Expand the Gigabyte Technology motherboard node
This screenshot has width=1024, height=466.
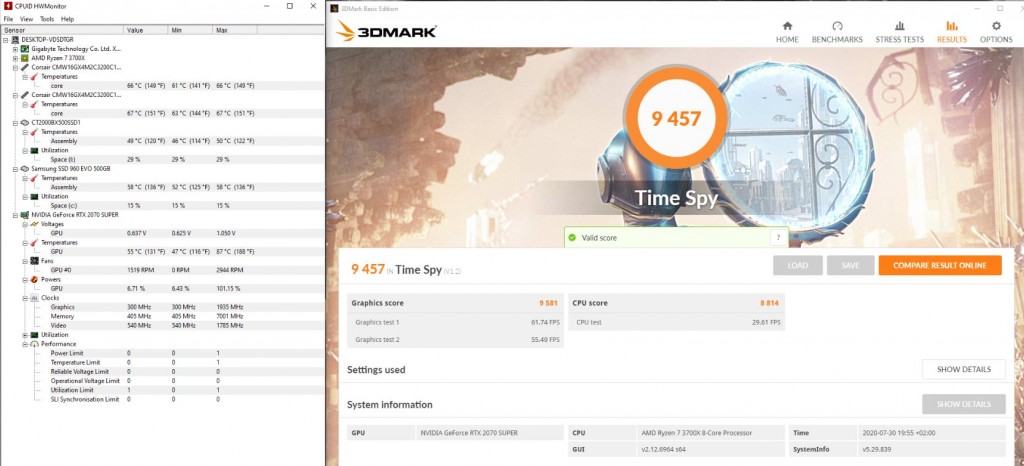coord(16,48)
